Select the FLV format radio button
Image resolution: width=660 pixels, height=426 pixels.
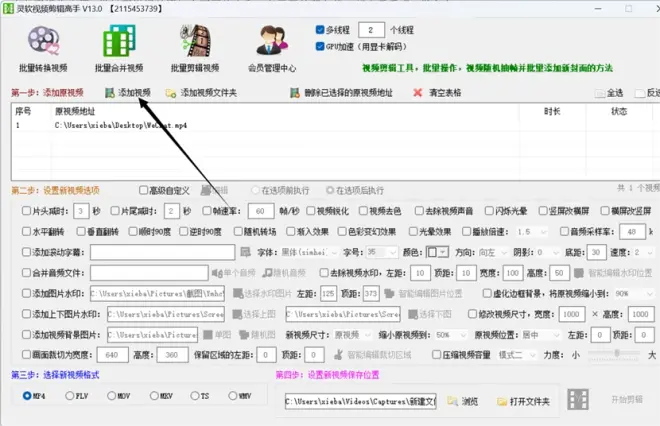tap(69, 396)
